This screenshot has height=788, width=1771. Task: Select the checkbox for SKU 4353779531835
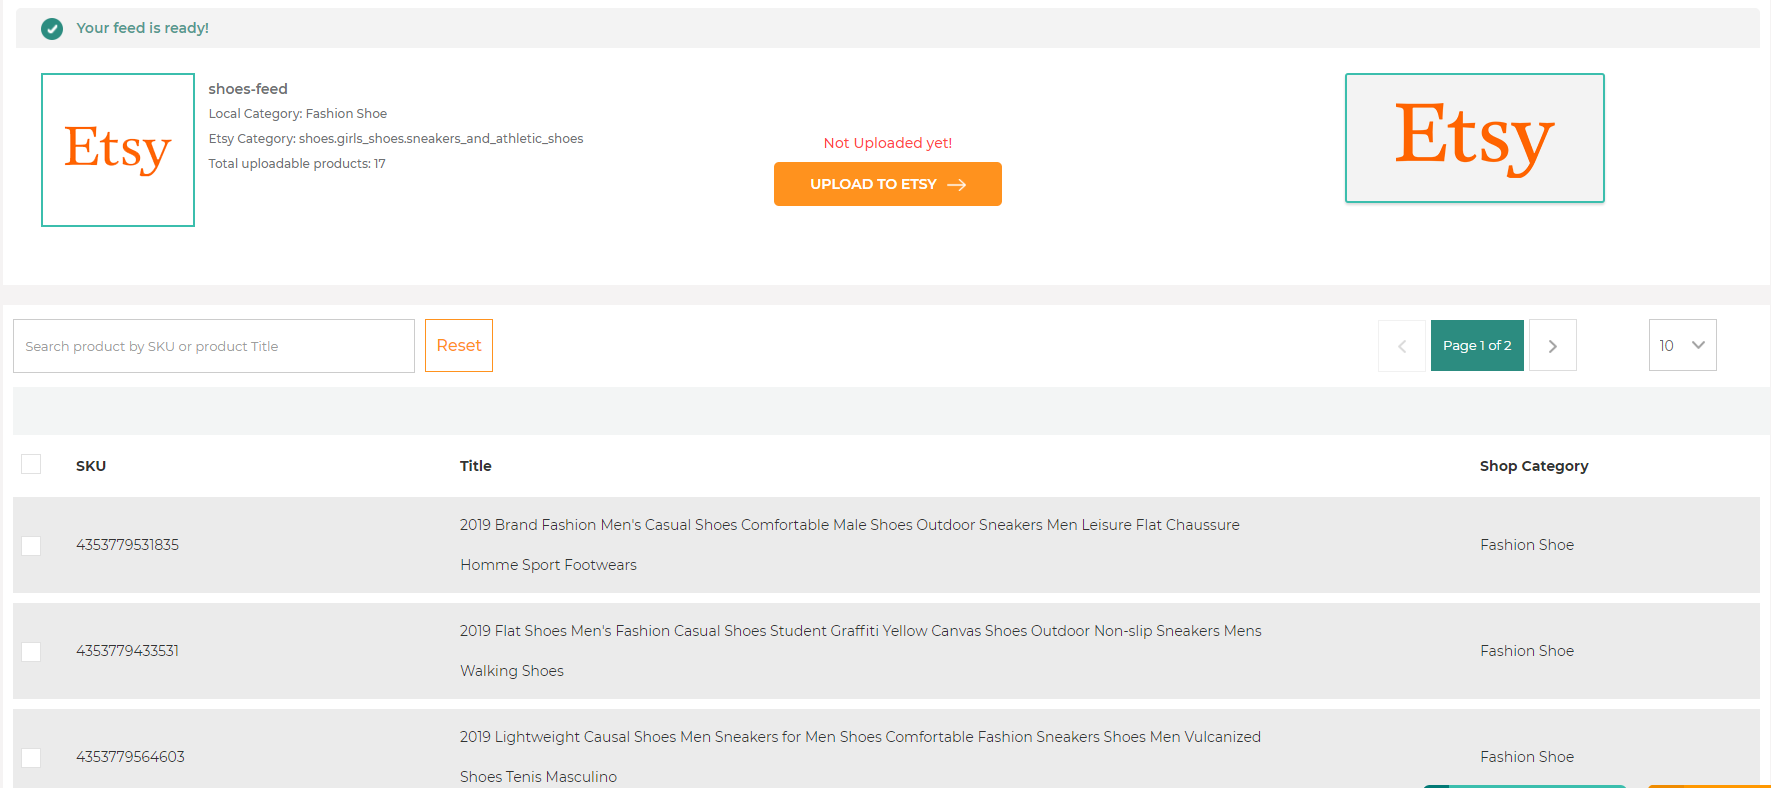[31, 545]
